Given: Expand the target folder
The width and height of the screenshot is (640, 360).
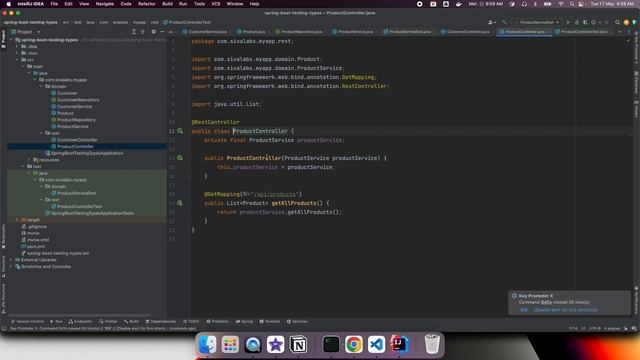Looking at the screenshot, I should click(17, 220).
